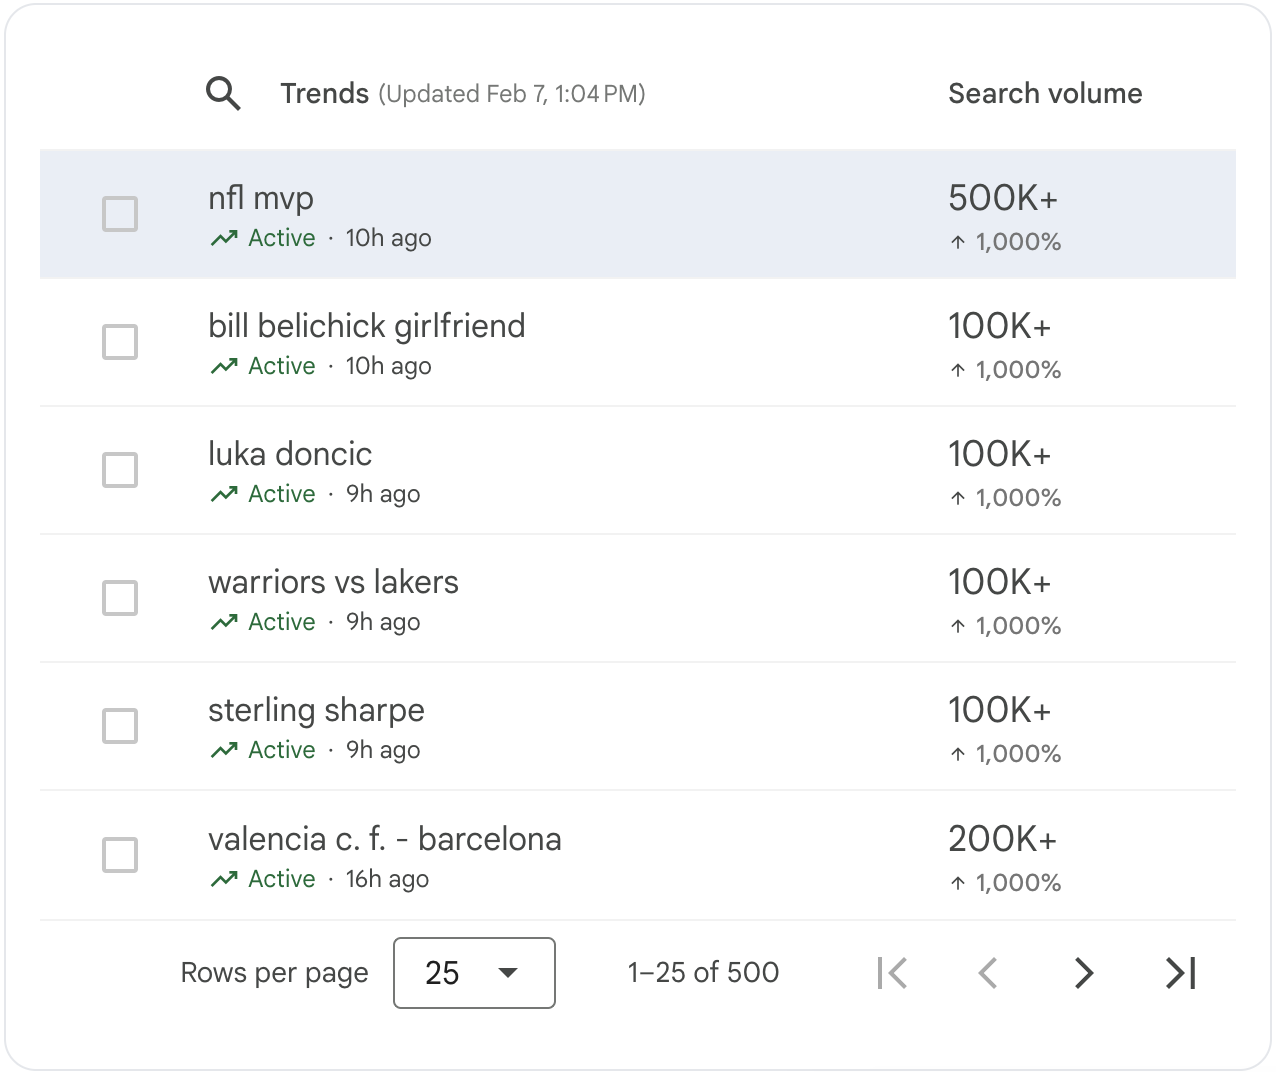Click trending-up icon in sterling sharpe row
The height and width of the screenshot is (1072, 1276).
tap(224, 750)
